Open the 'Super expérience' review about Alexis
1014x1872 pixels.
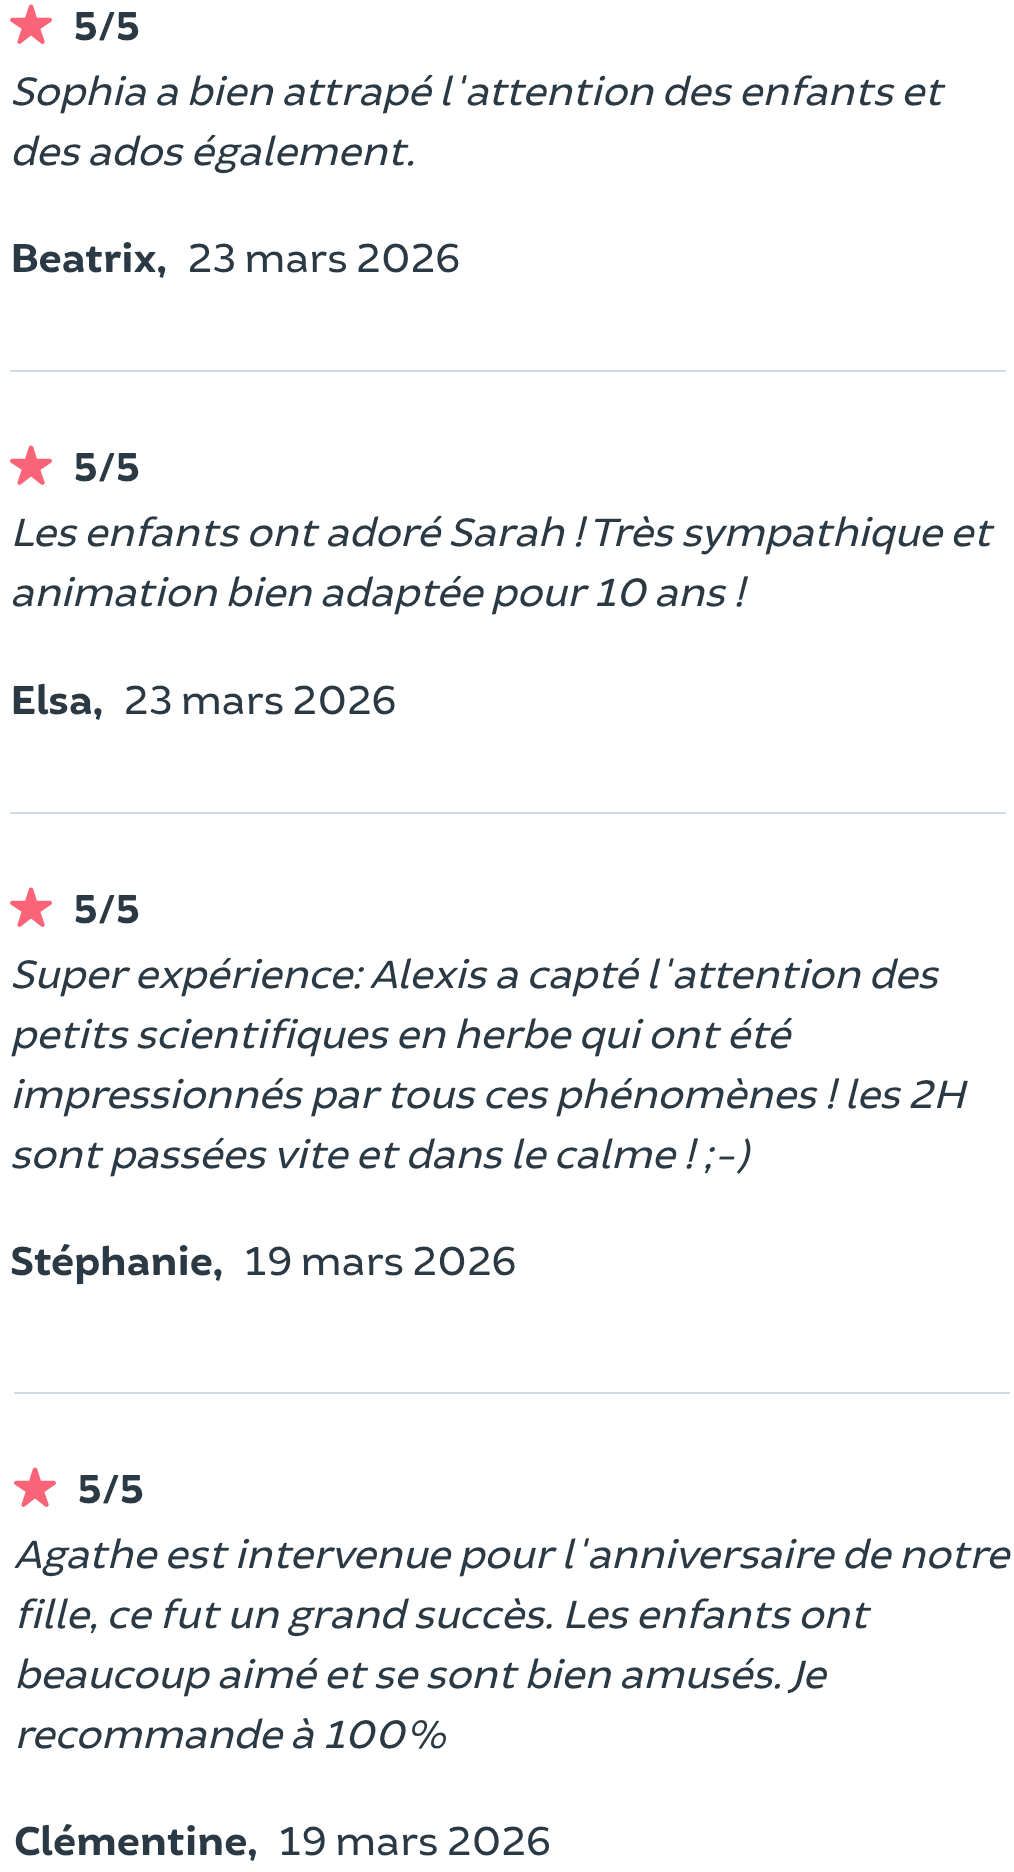(x=489, y=1065)
